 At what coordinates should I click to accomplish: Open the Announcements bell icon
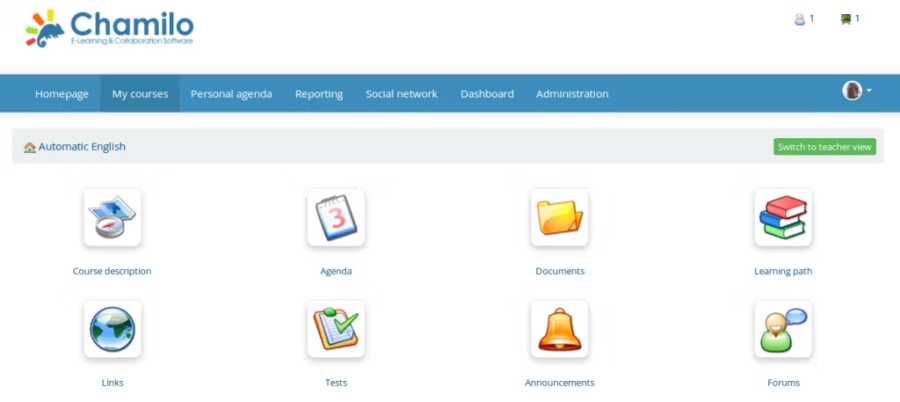(x=559, y=329)
